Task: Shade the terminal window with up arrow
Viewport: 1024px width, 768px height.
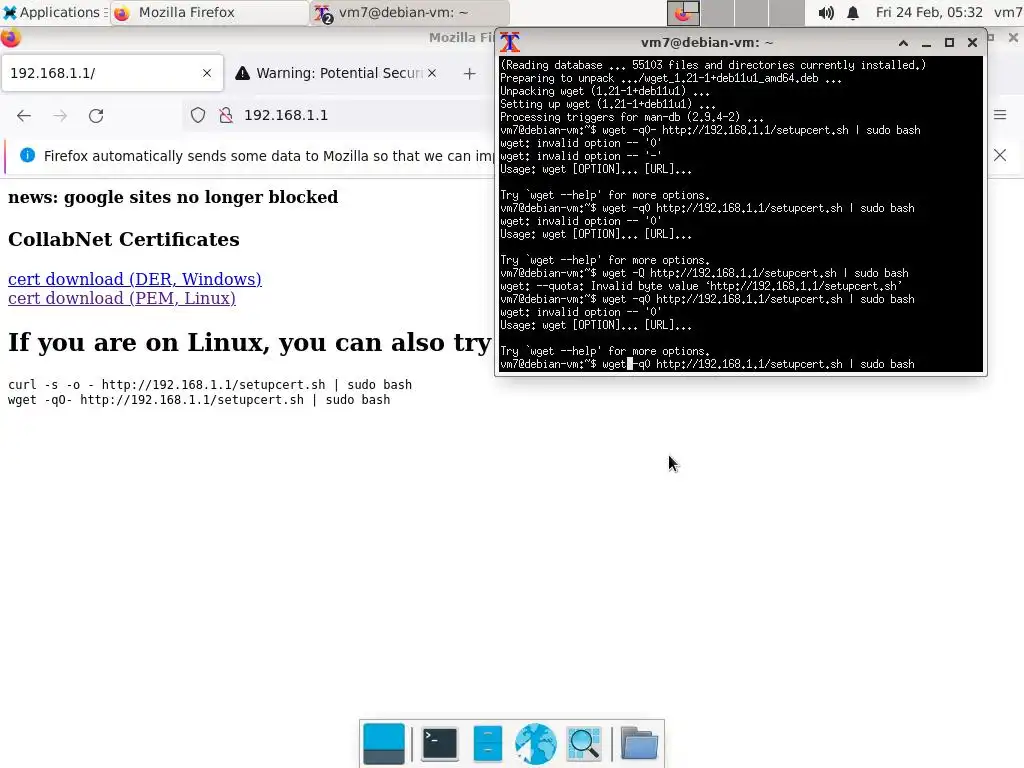Action: pyautogui.click(x=903, y=42)
